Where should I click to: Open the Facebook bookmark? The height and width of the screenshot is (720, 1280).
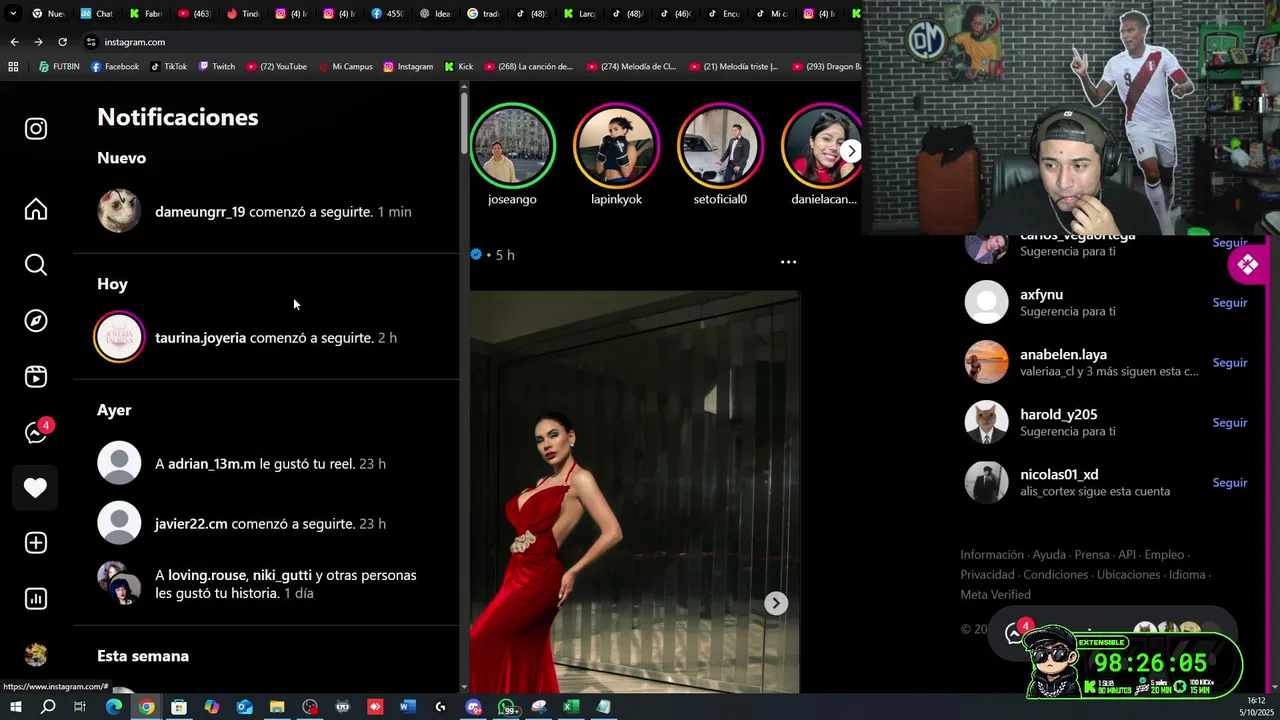pyautogui.click(x=115, y=67)
